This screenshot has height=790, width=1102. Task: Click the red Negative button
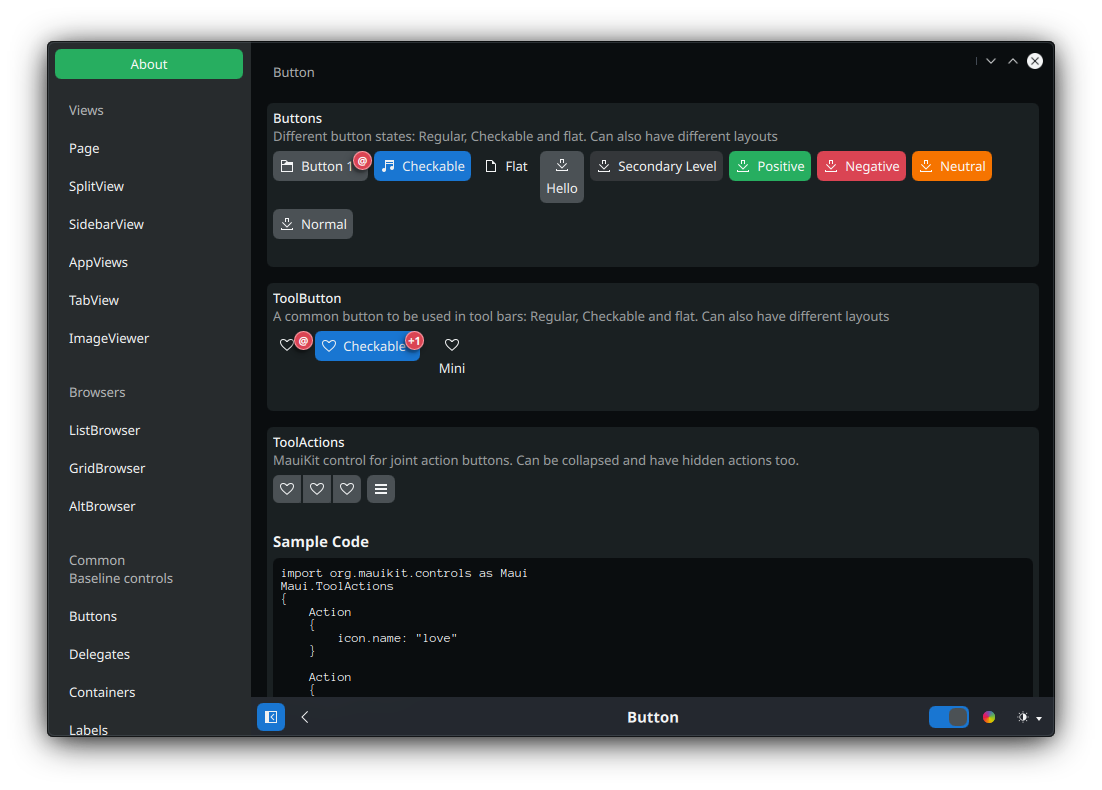862,167
